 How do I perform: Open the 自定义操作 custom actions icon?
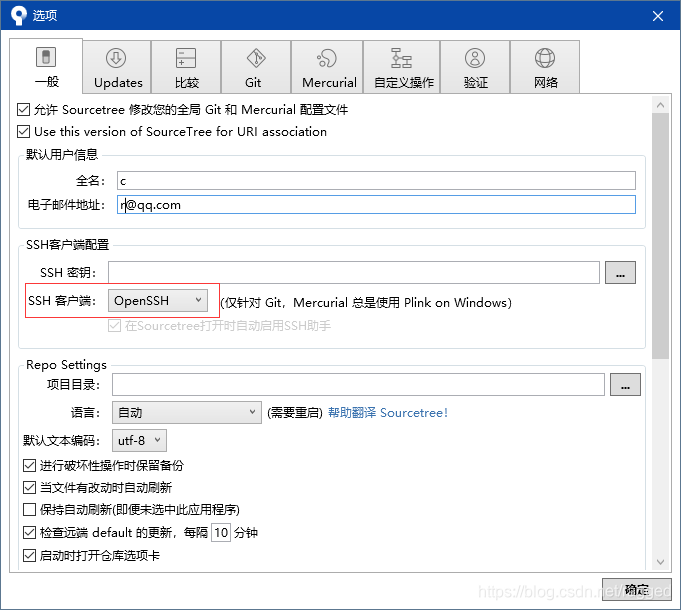tap(401, 58)
